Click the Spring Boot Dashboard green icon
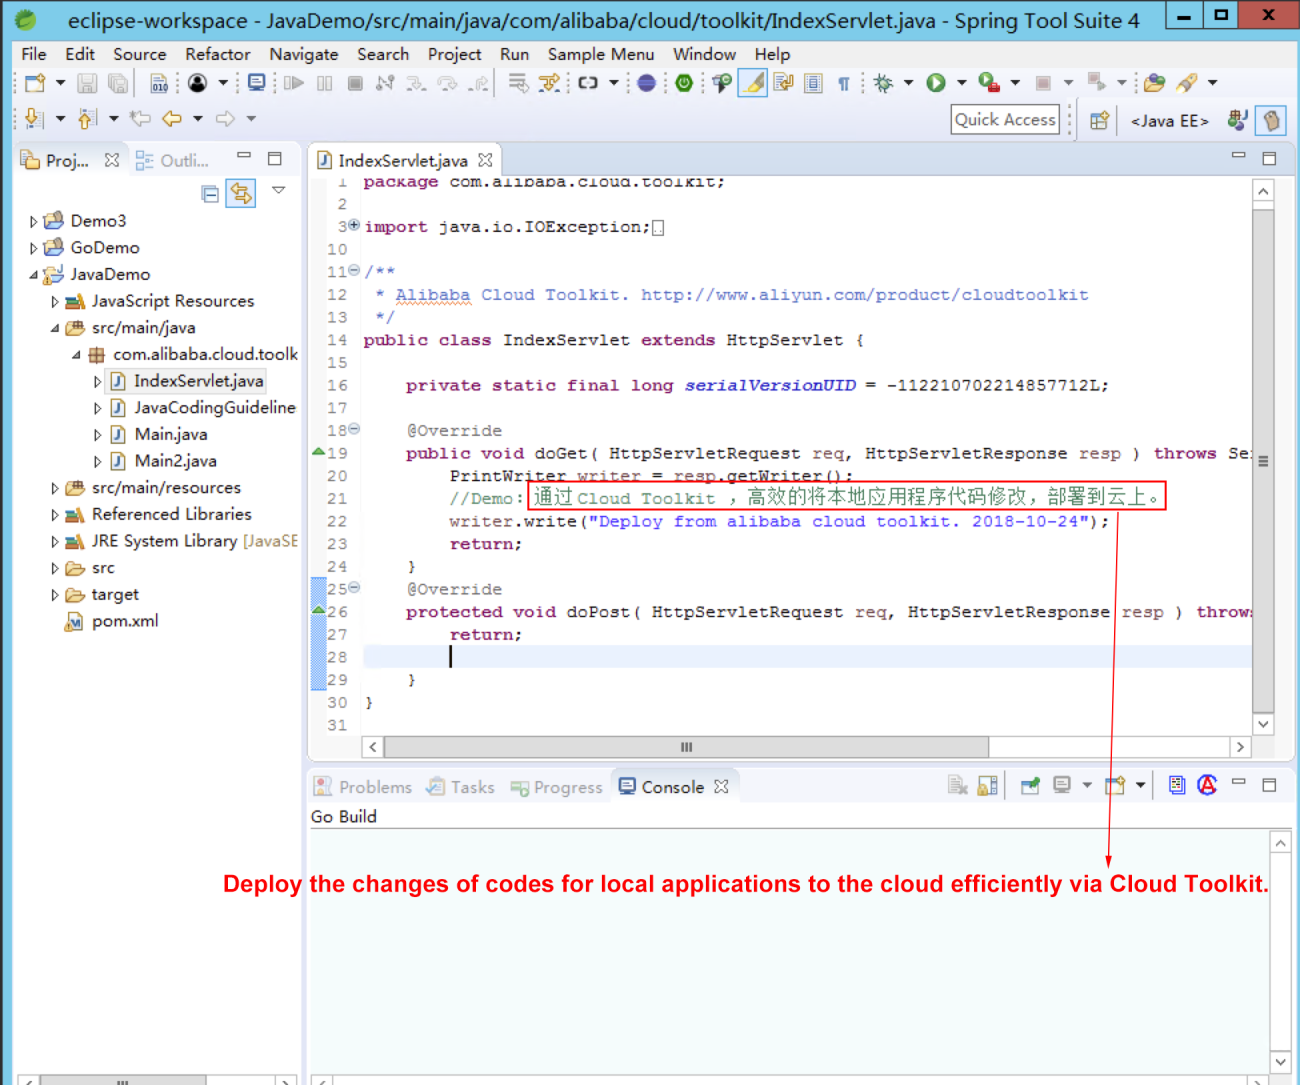Viewport: 1300px width, 1085px height. pos(684,83)
